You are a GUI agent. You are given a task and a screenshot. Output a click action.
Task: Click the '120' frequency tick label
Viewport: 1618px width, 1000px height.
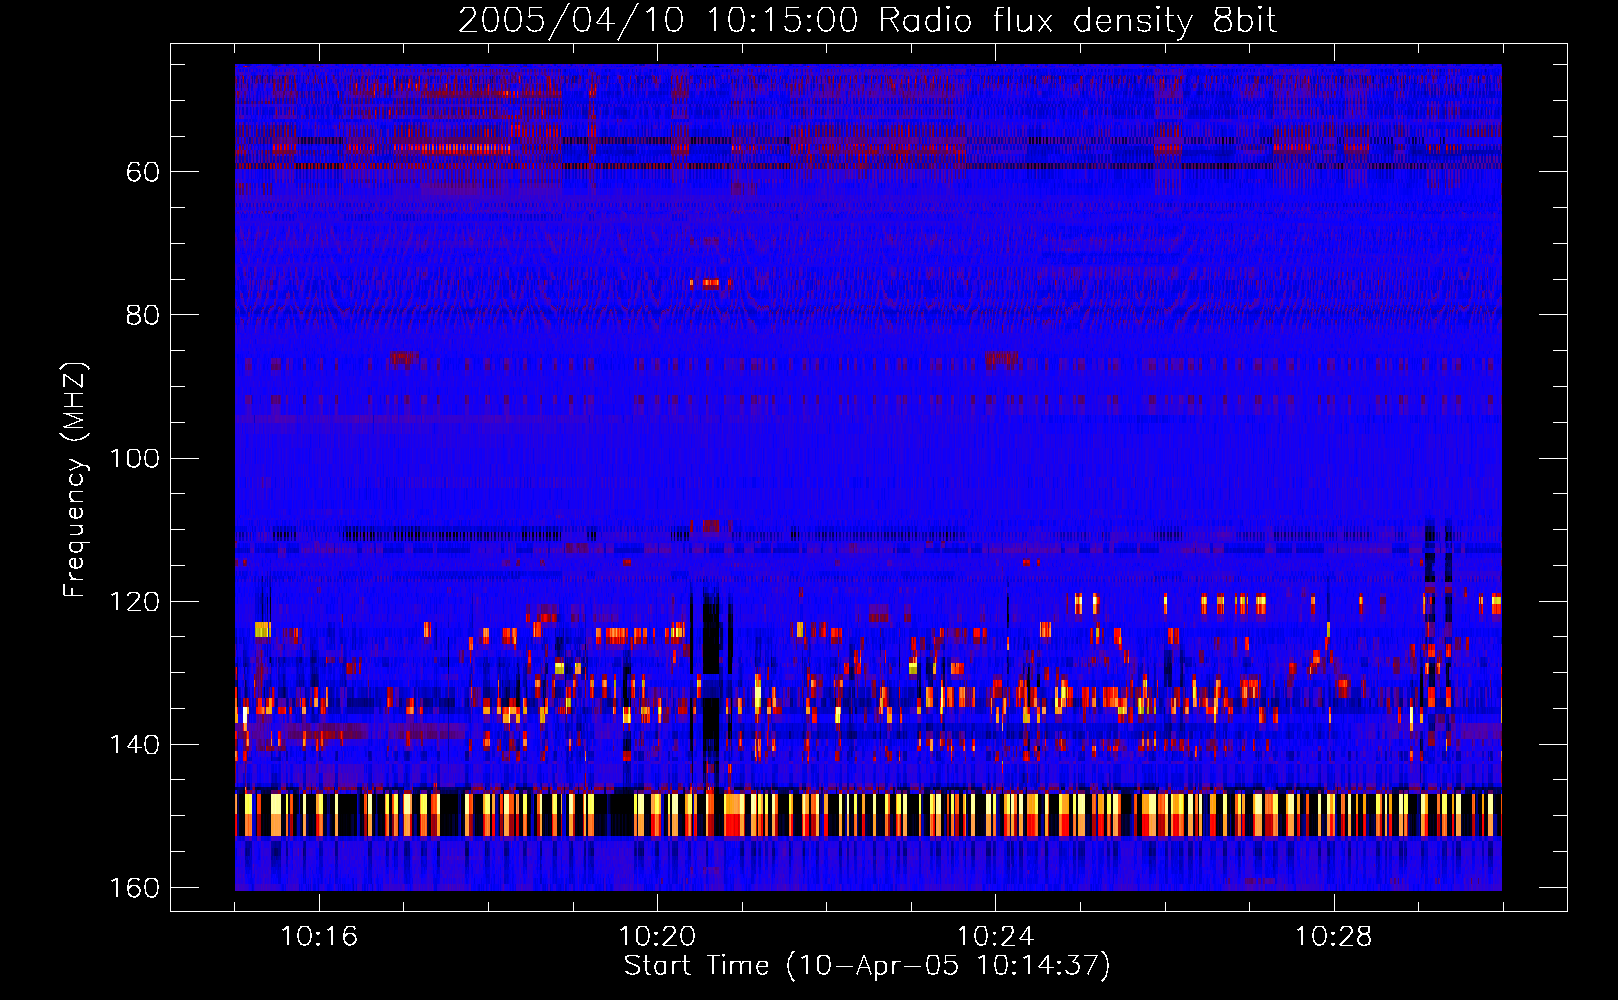pos(133,601)
